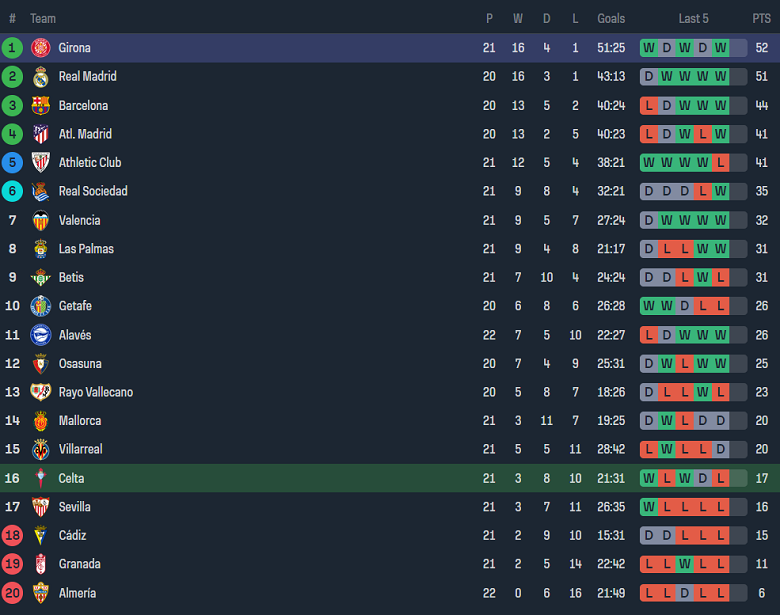
Task: Click the Valencia bat crest icon
Action: coord(40,220)
